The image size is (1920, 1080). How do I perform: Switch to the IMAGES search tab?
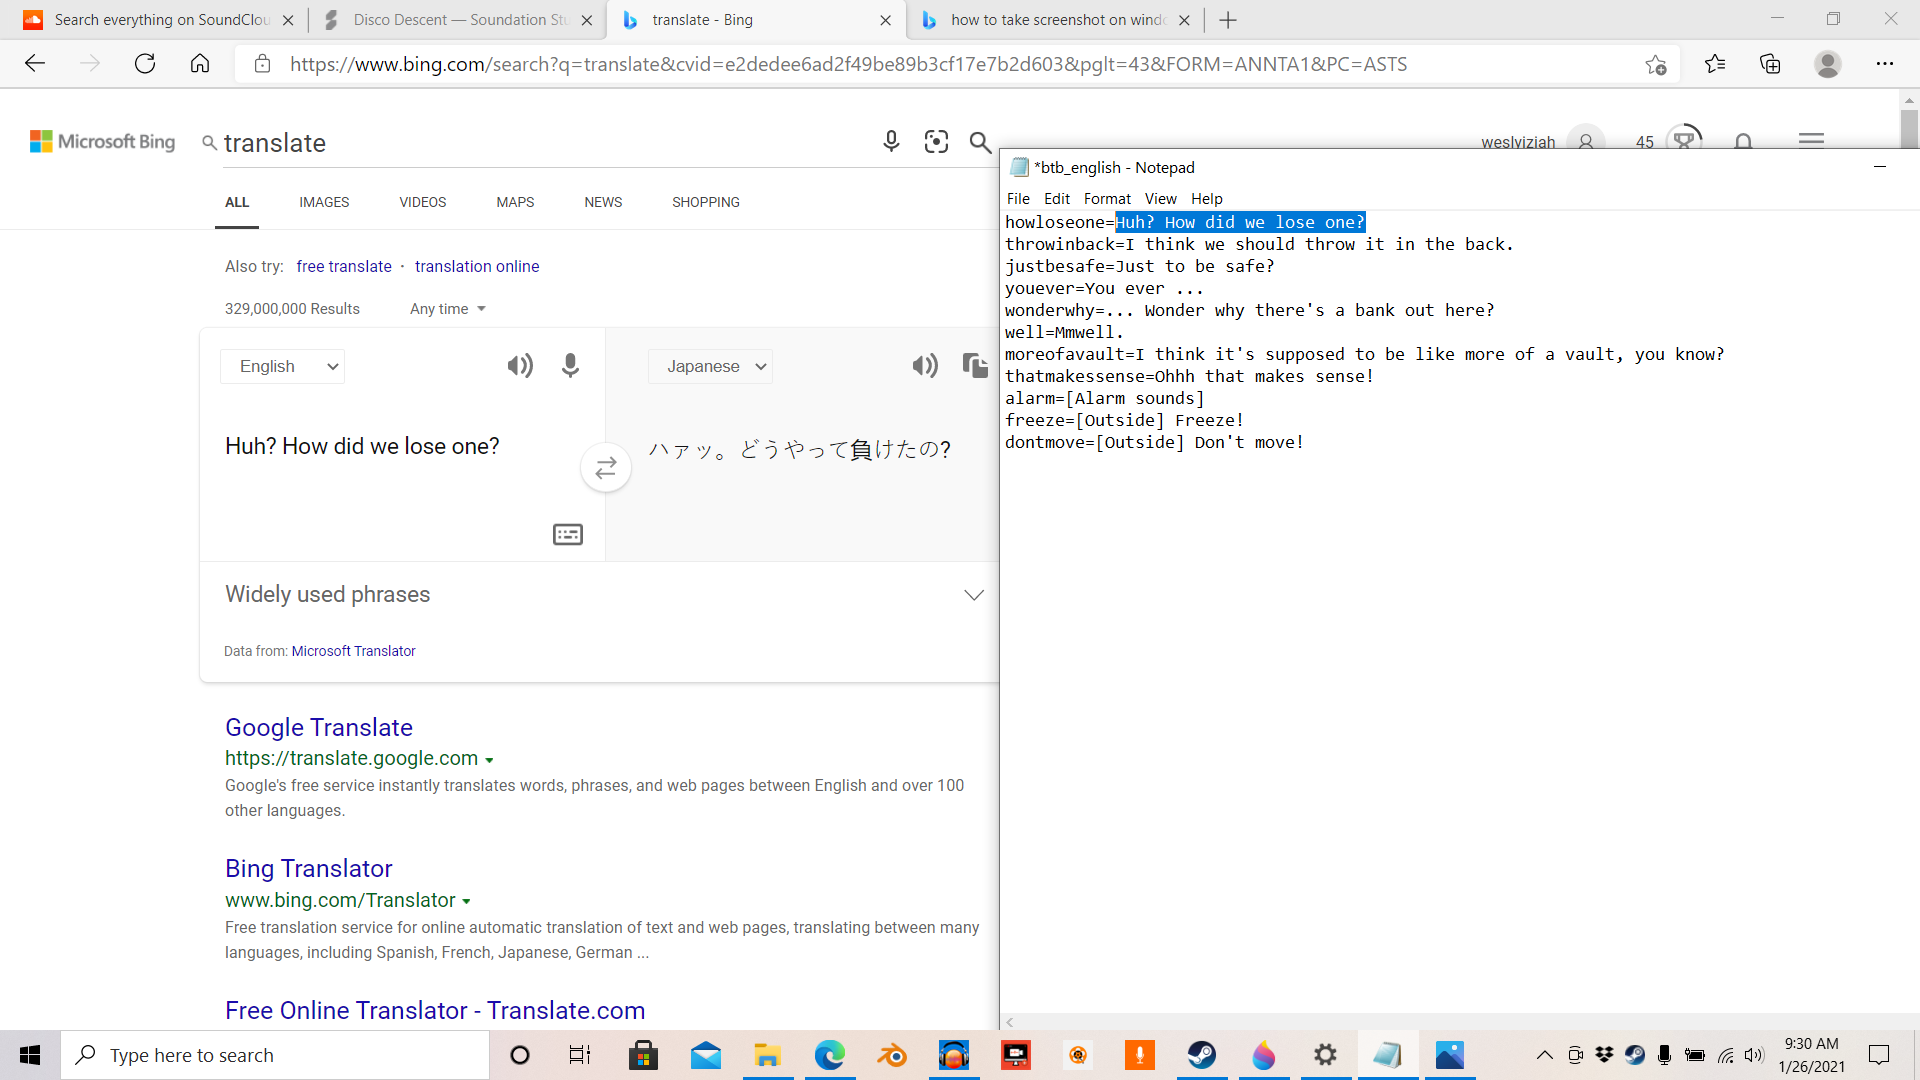324,202
